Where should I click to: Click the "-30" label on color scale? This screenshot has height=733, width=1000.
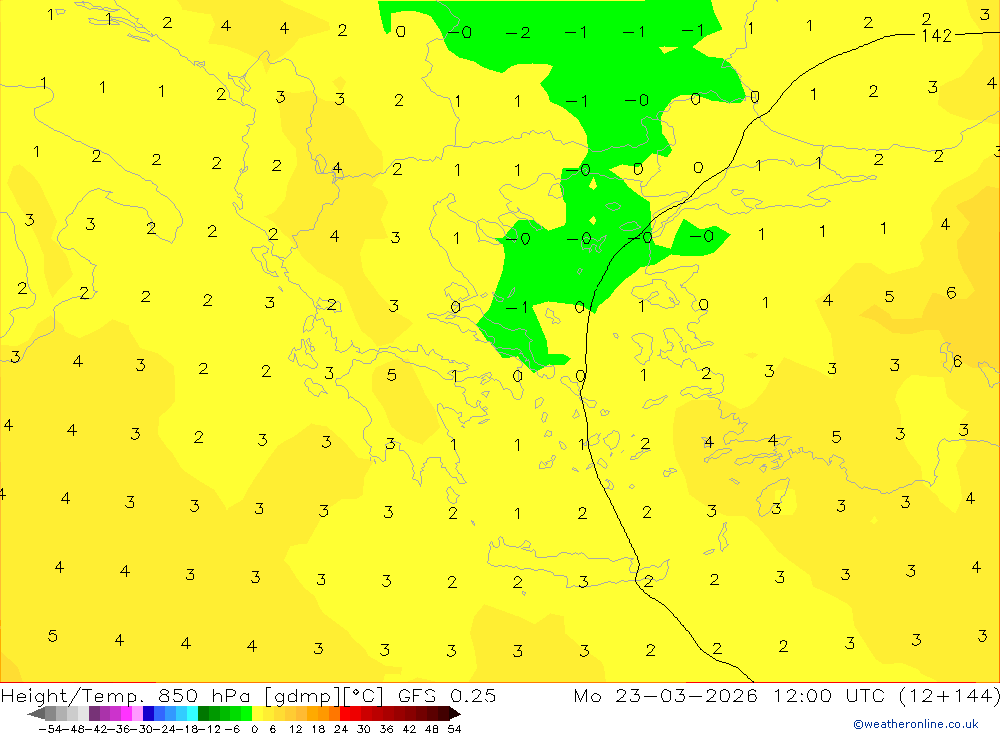(143, 729)
